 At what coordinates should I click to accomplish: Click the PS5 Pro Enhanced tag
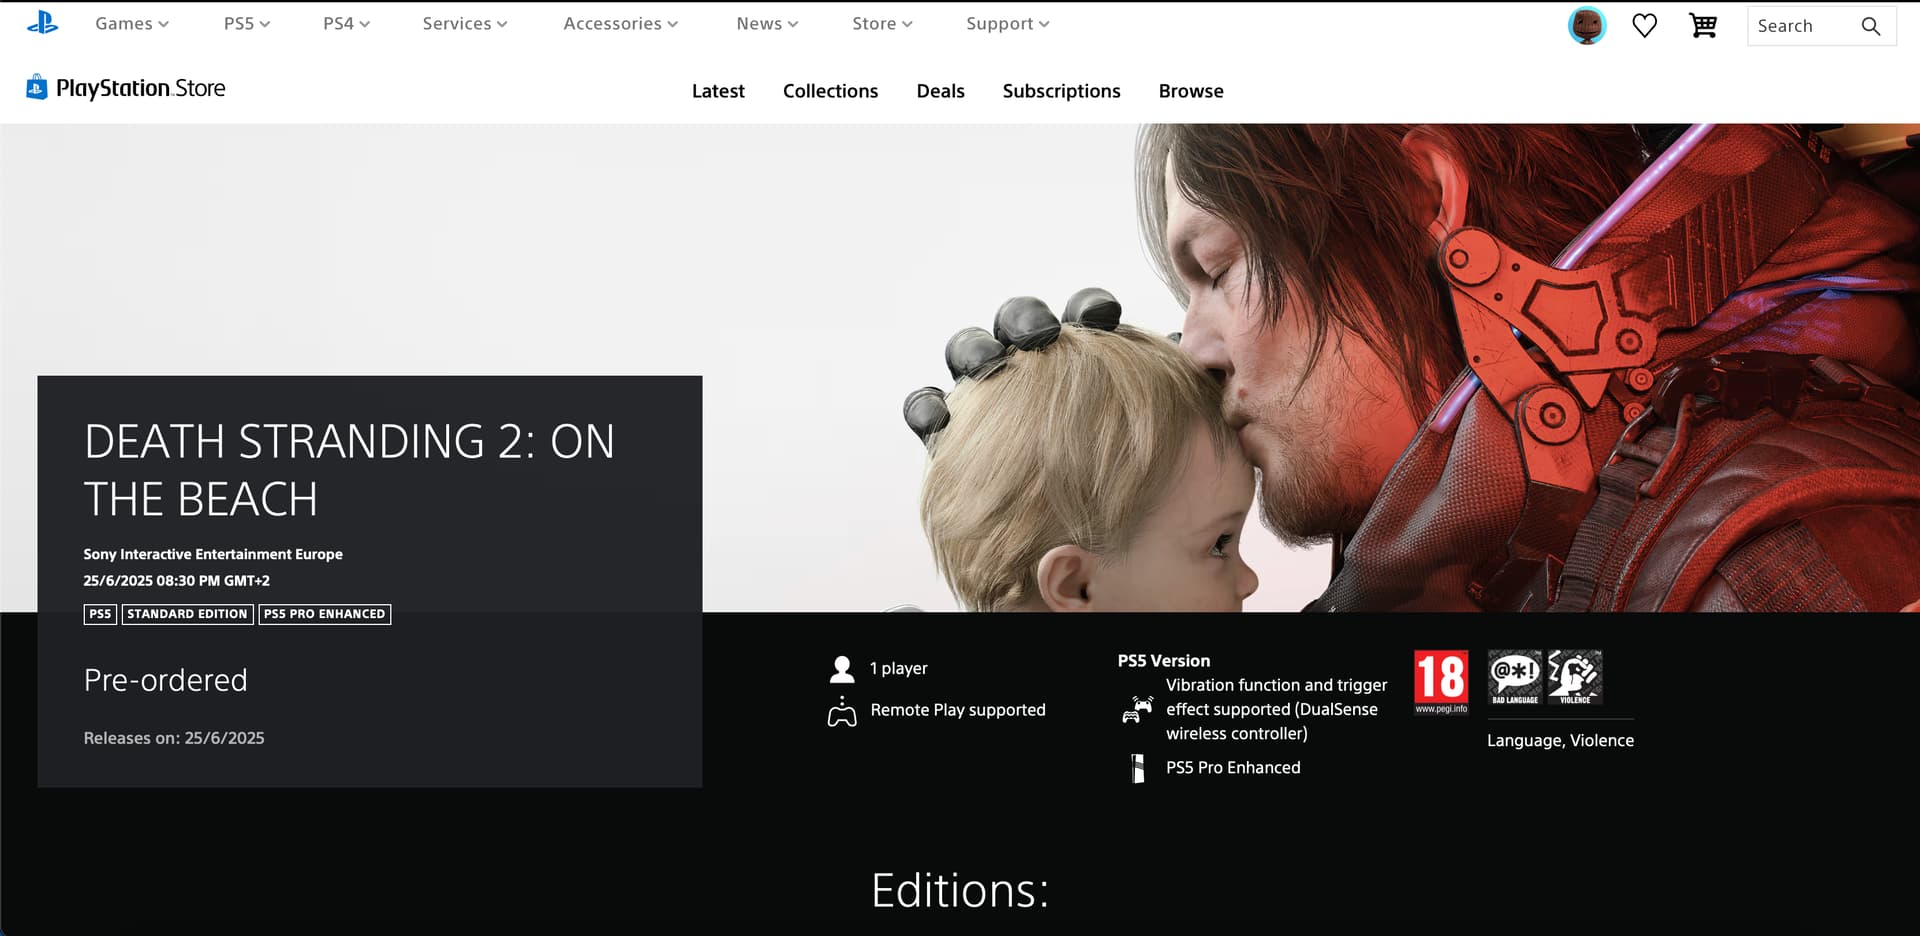click(x=324, y=614)
